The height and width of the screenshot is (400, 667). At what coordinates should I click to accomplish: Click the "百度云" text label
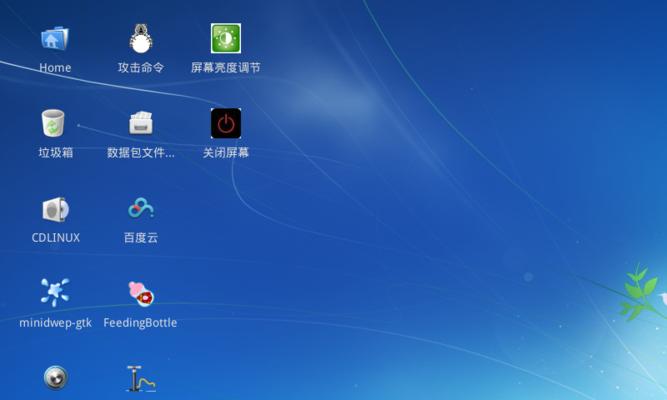click(x=140, y=238)
